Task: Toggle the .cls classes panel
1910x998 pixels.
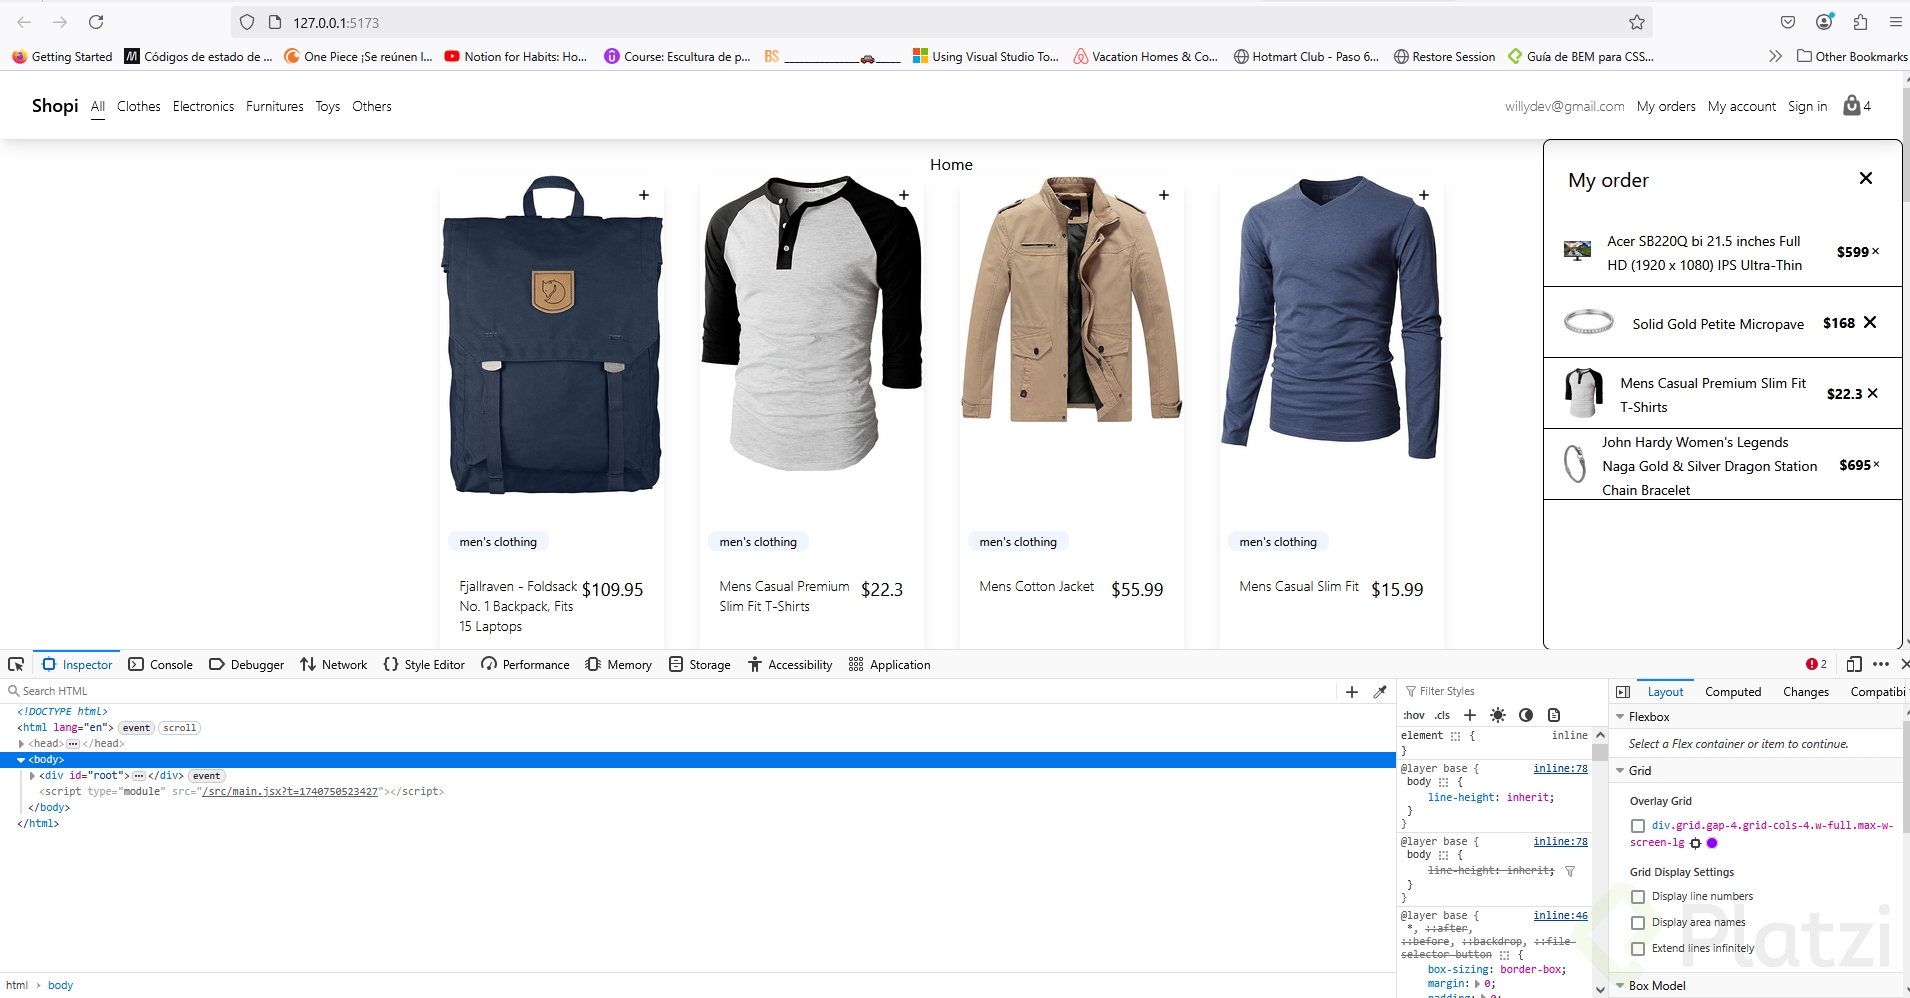Action: click(1442, 715)
